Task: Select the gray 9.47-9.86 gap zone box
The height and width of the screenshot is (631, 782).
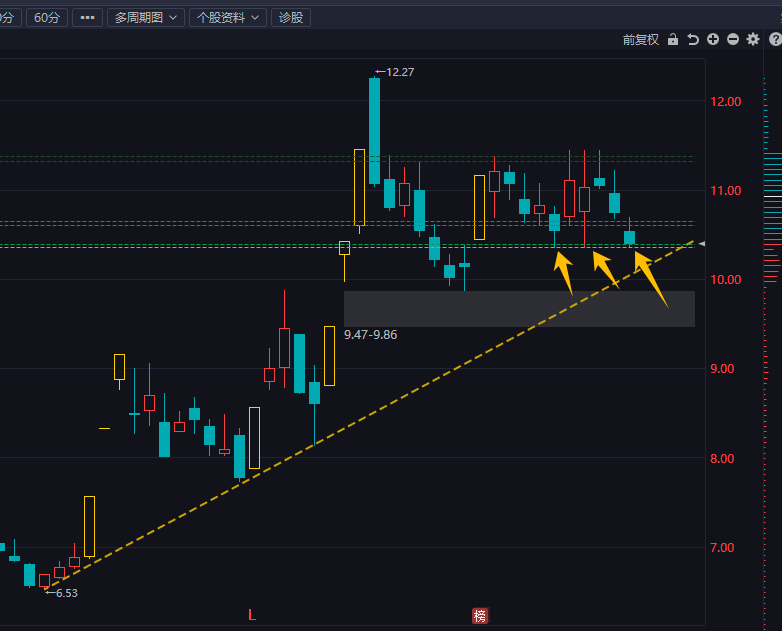Action: (x=519, y=309)
